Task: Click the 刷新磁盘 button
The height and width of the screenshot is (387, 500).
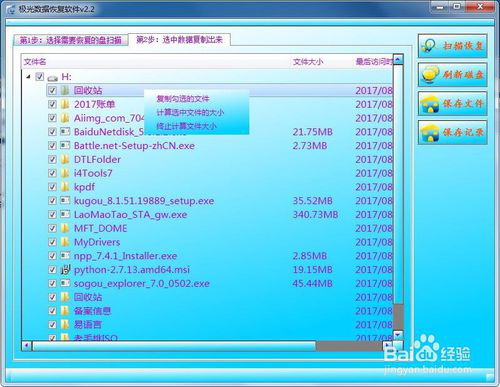Action: (453, 75)
